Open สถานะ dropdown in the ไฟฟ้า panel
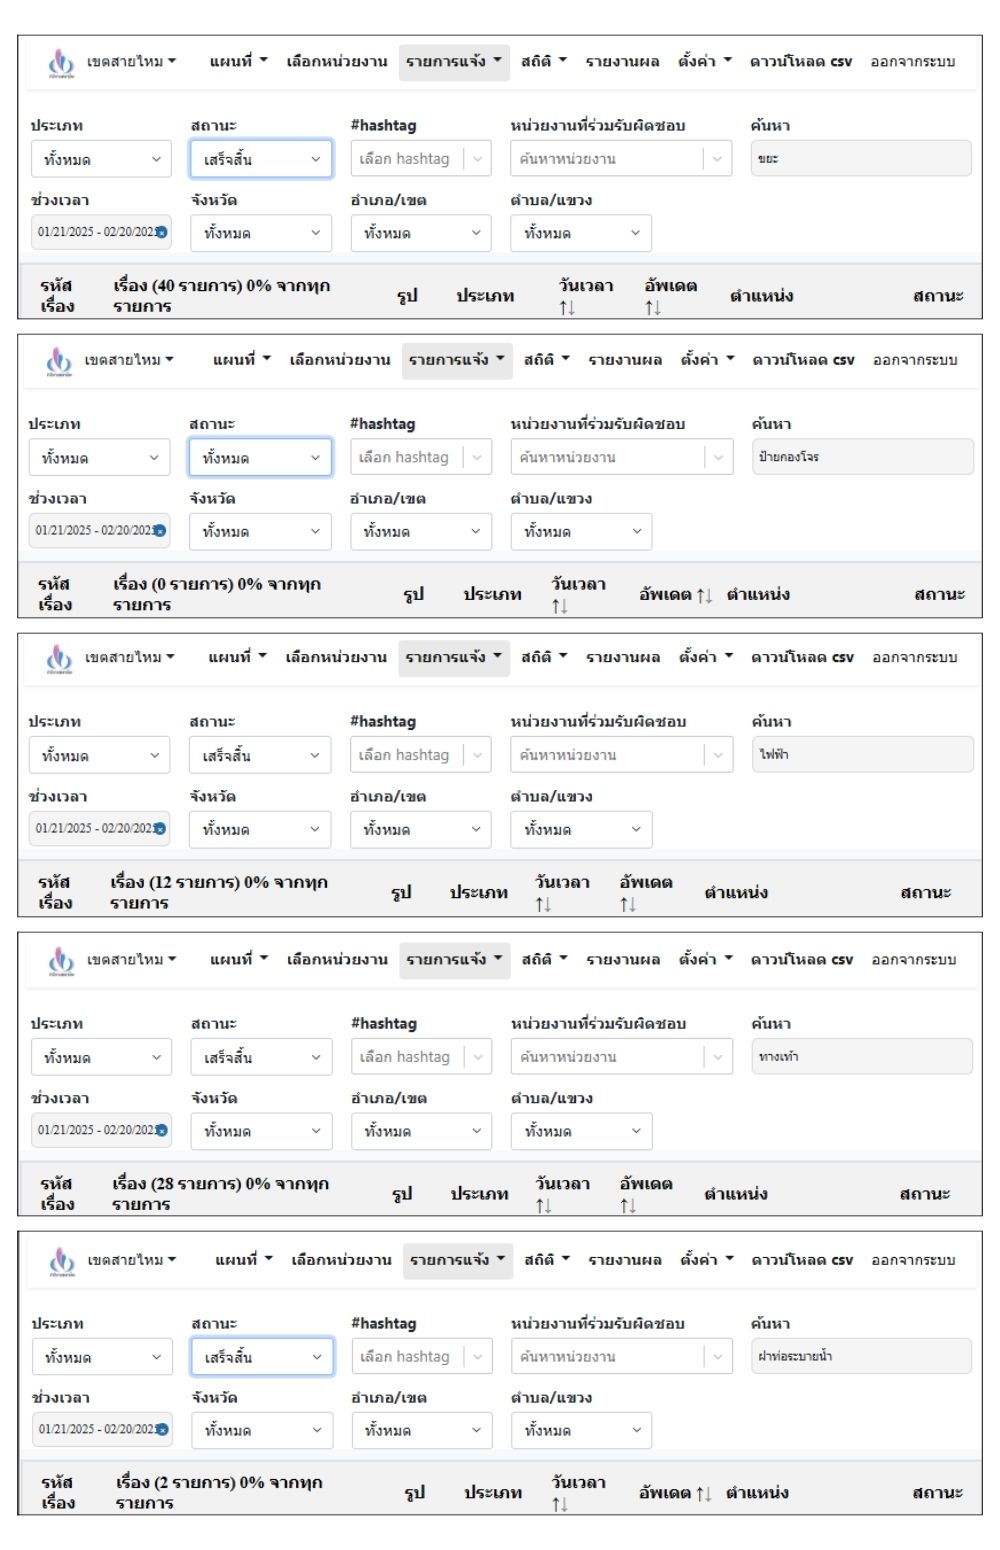This screenshot has height=1550, width=1000. click(260, 756)
